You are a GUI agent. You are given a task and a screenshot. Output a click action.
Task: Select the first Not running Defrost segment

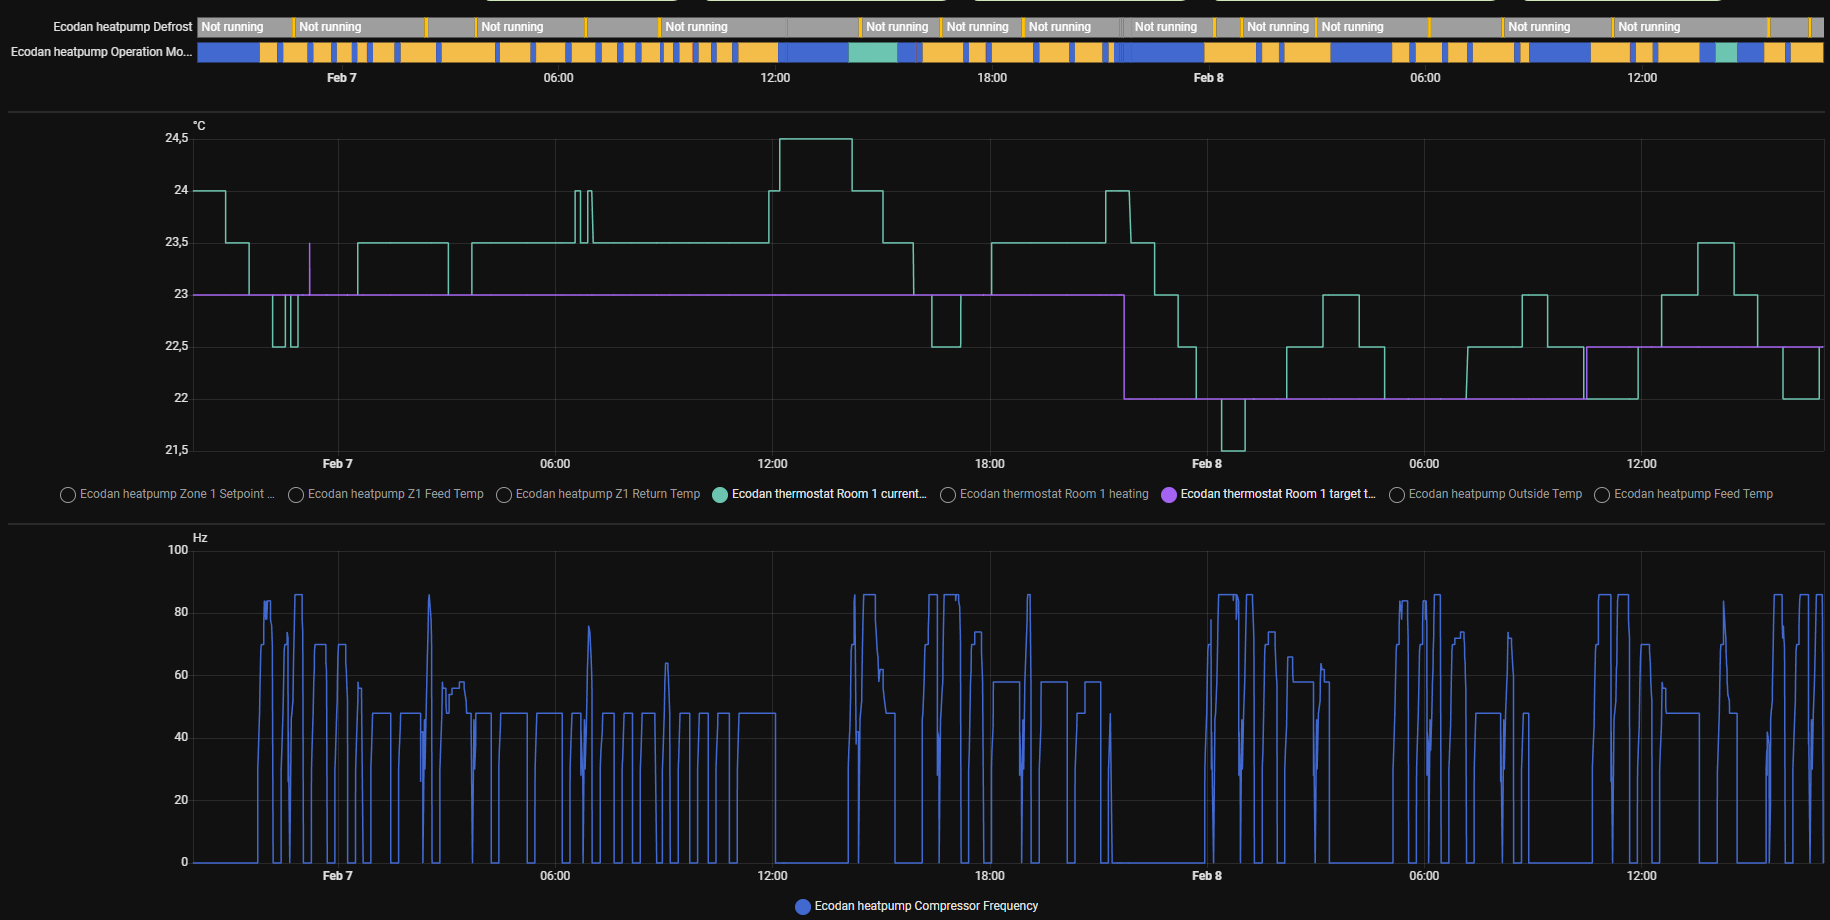click(x=245, y=27)
